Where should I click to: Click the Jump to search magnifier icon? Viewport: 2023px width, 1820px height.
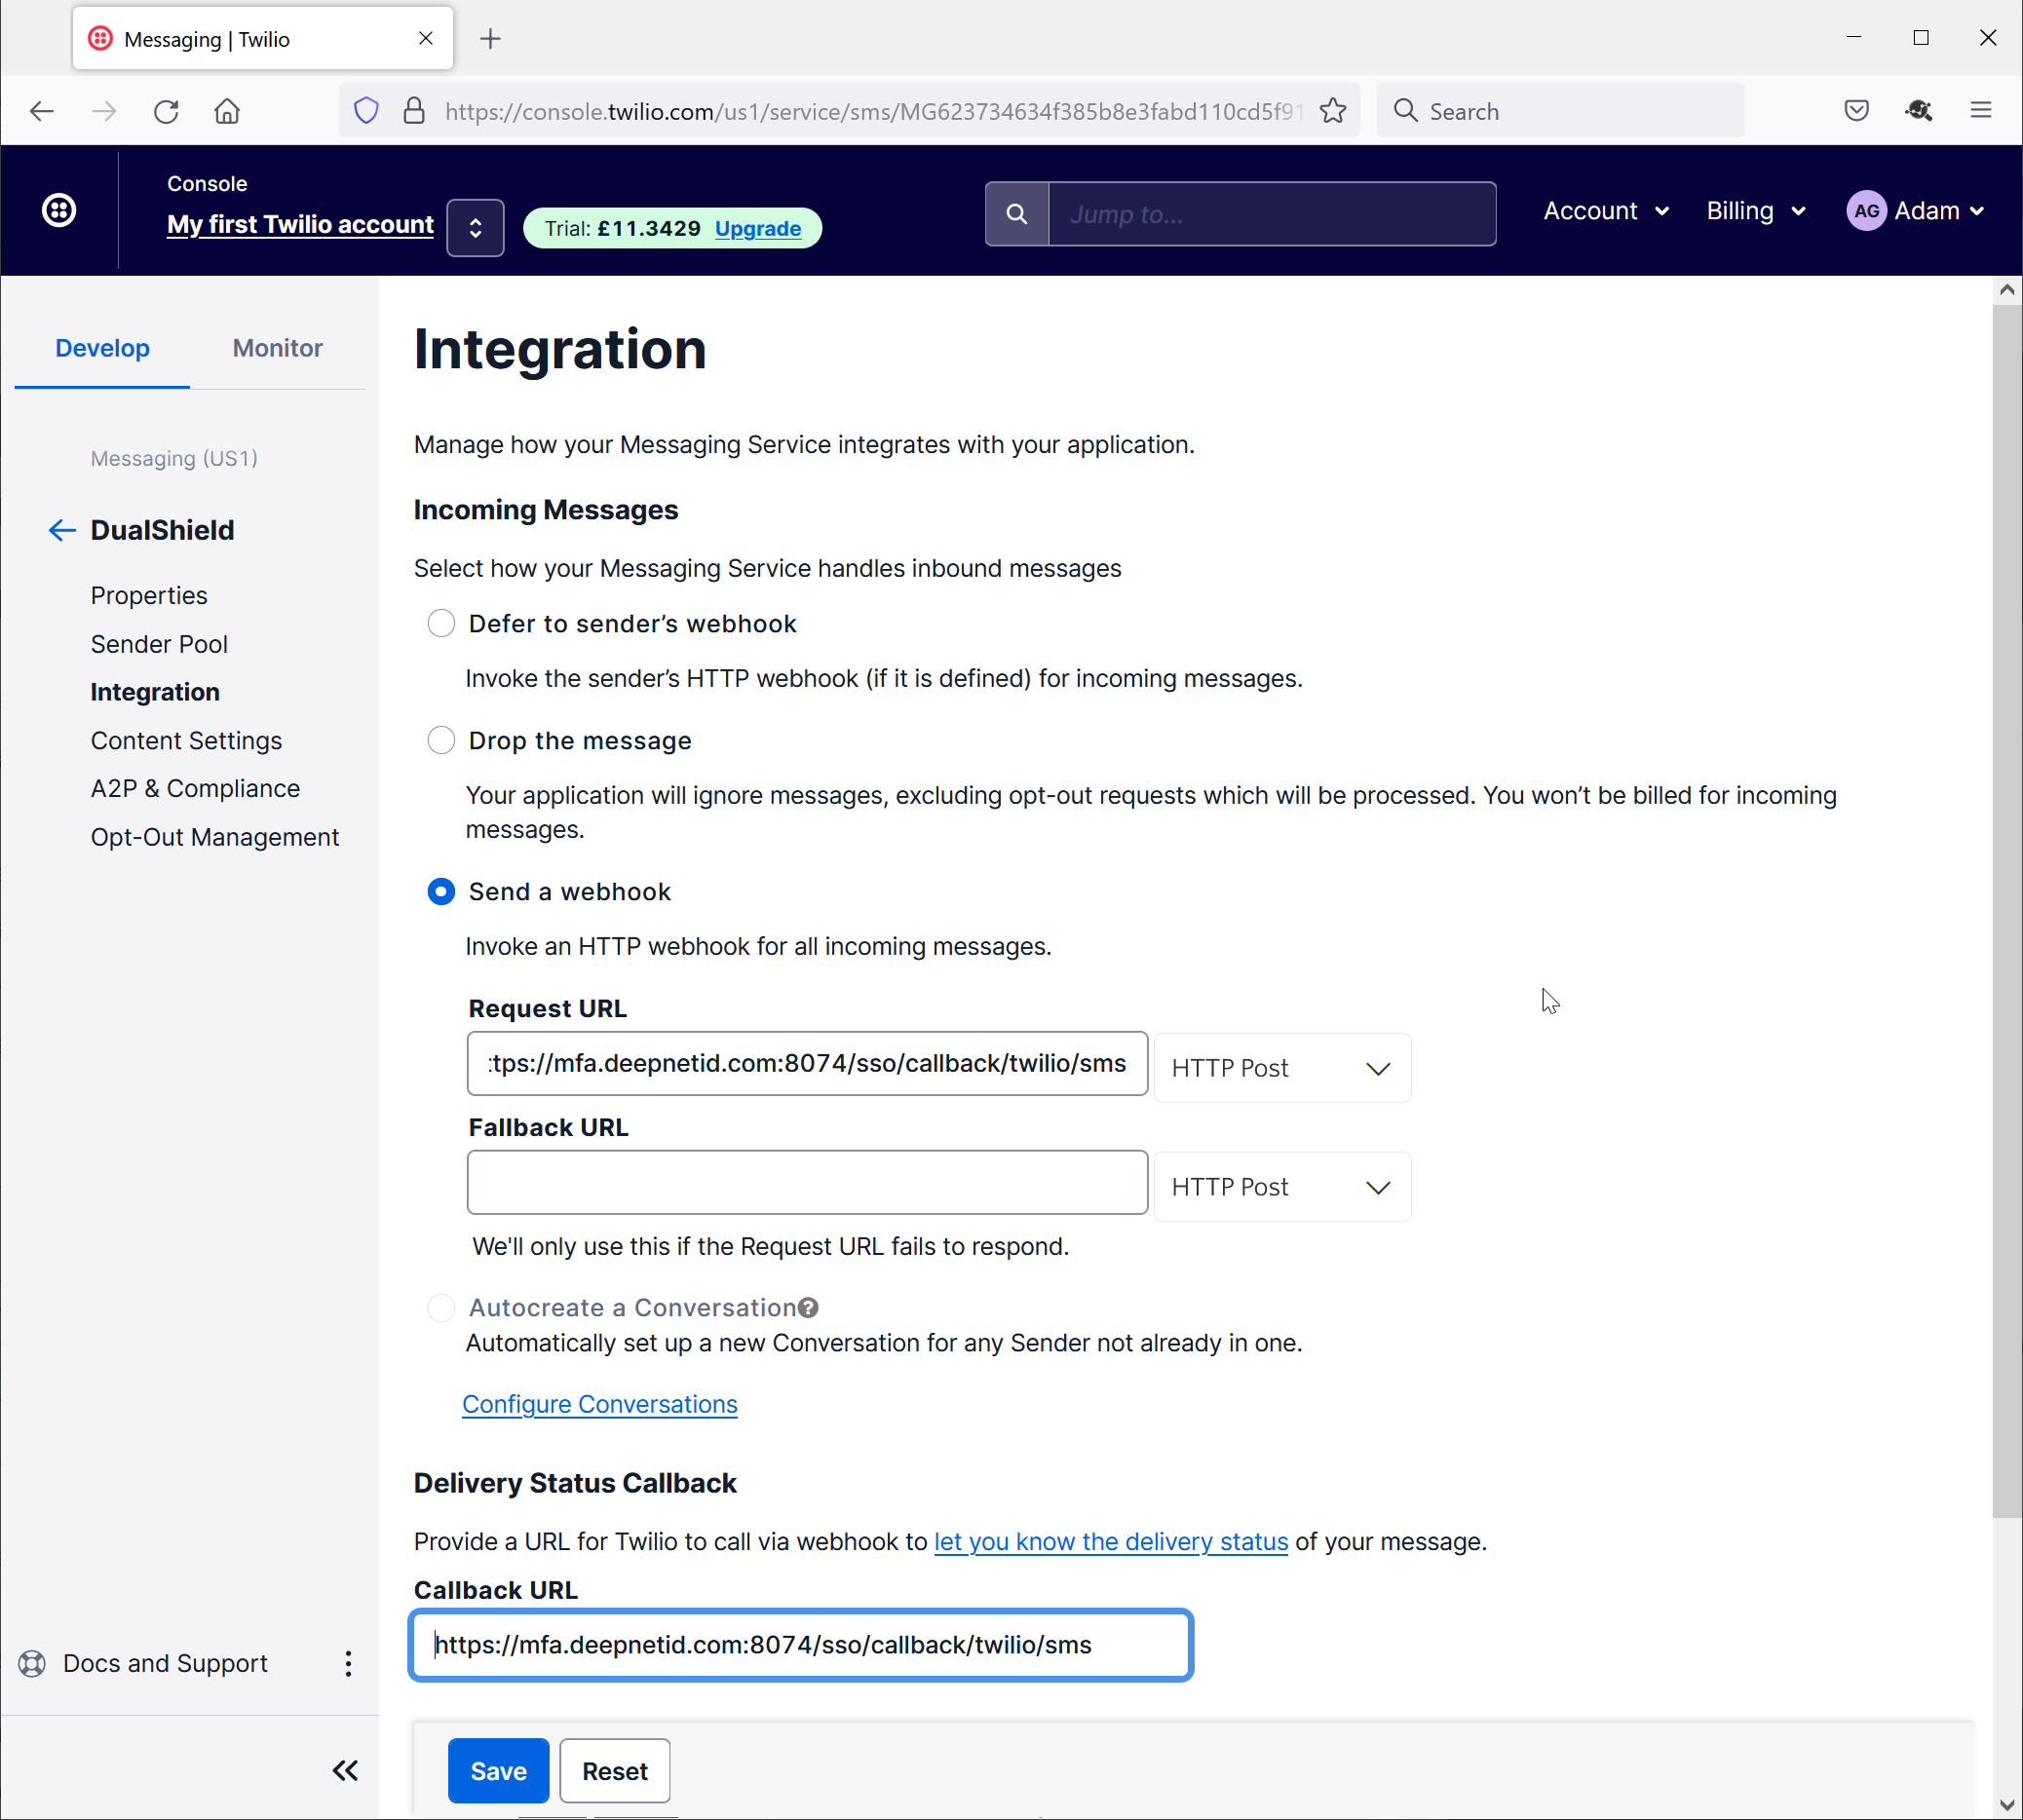(x=1016, y=214)
